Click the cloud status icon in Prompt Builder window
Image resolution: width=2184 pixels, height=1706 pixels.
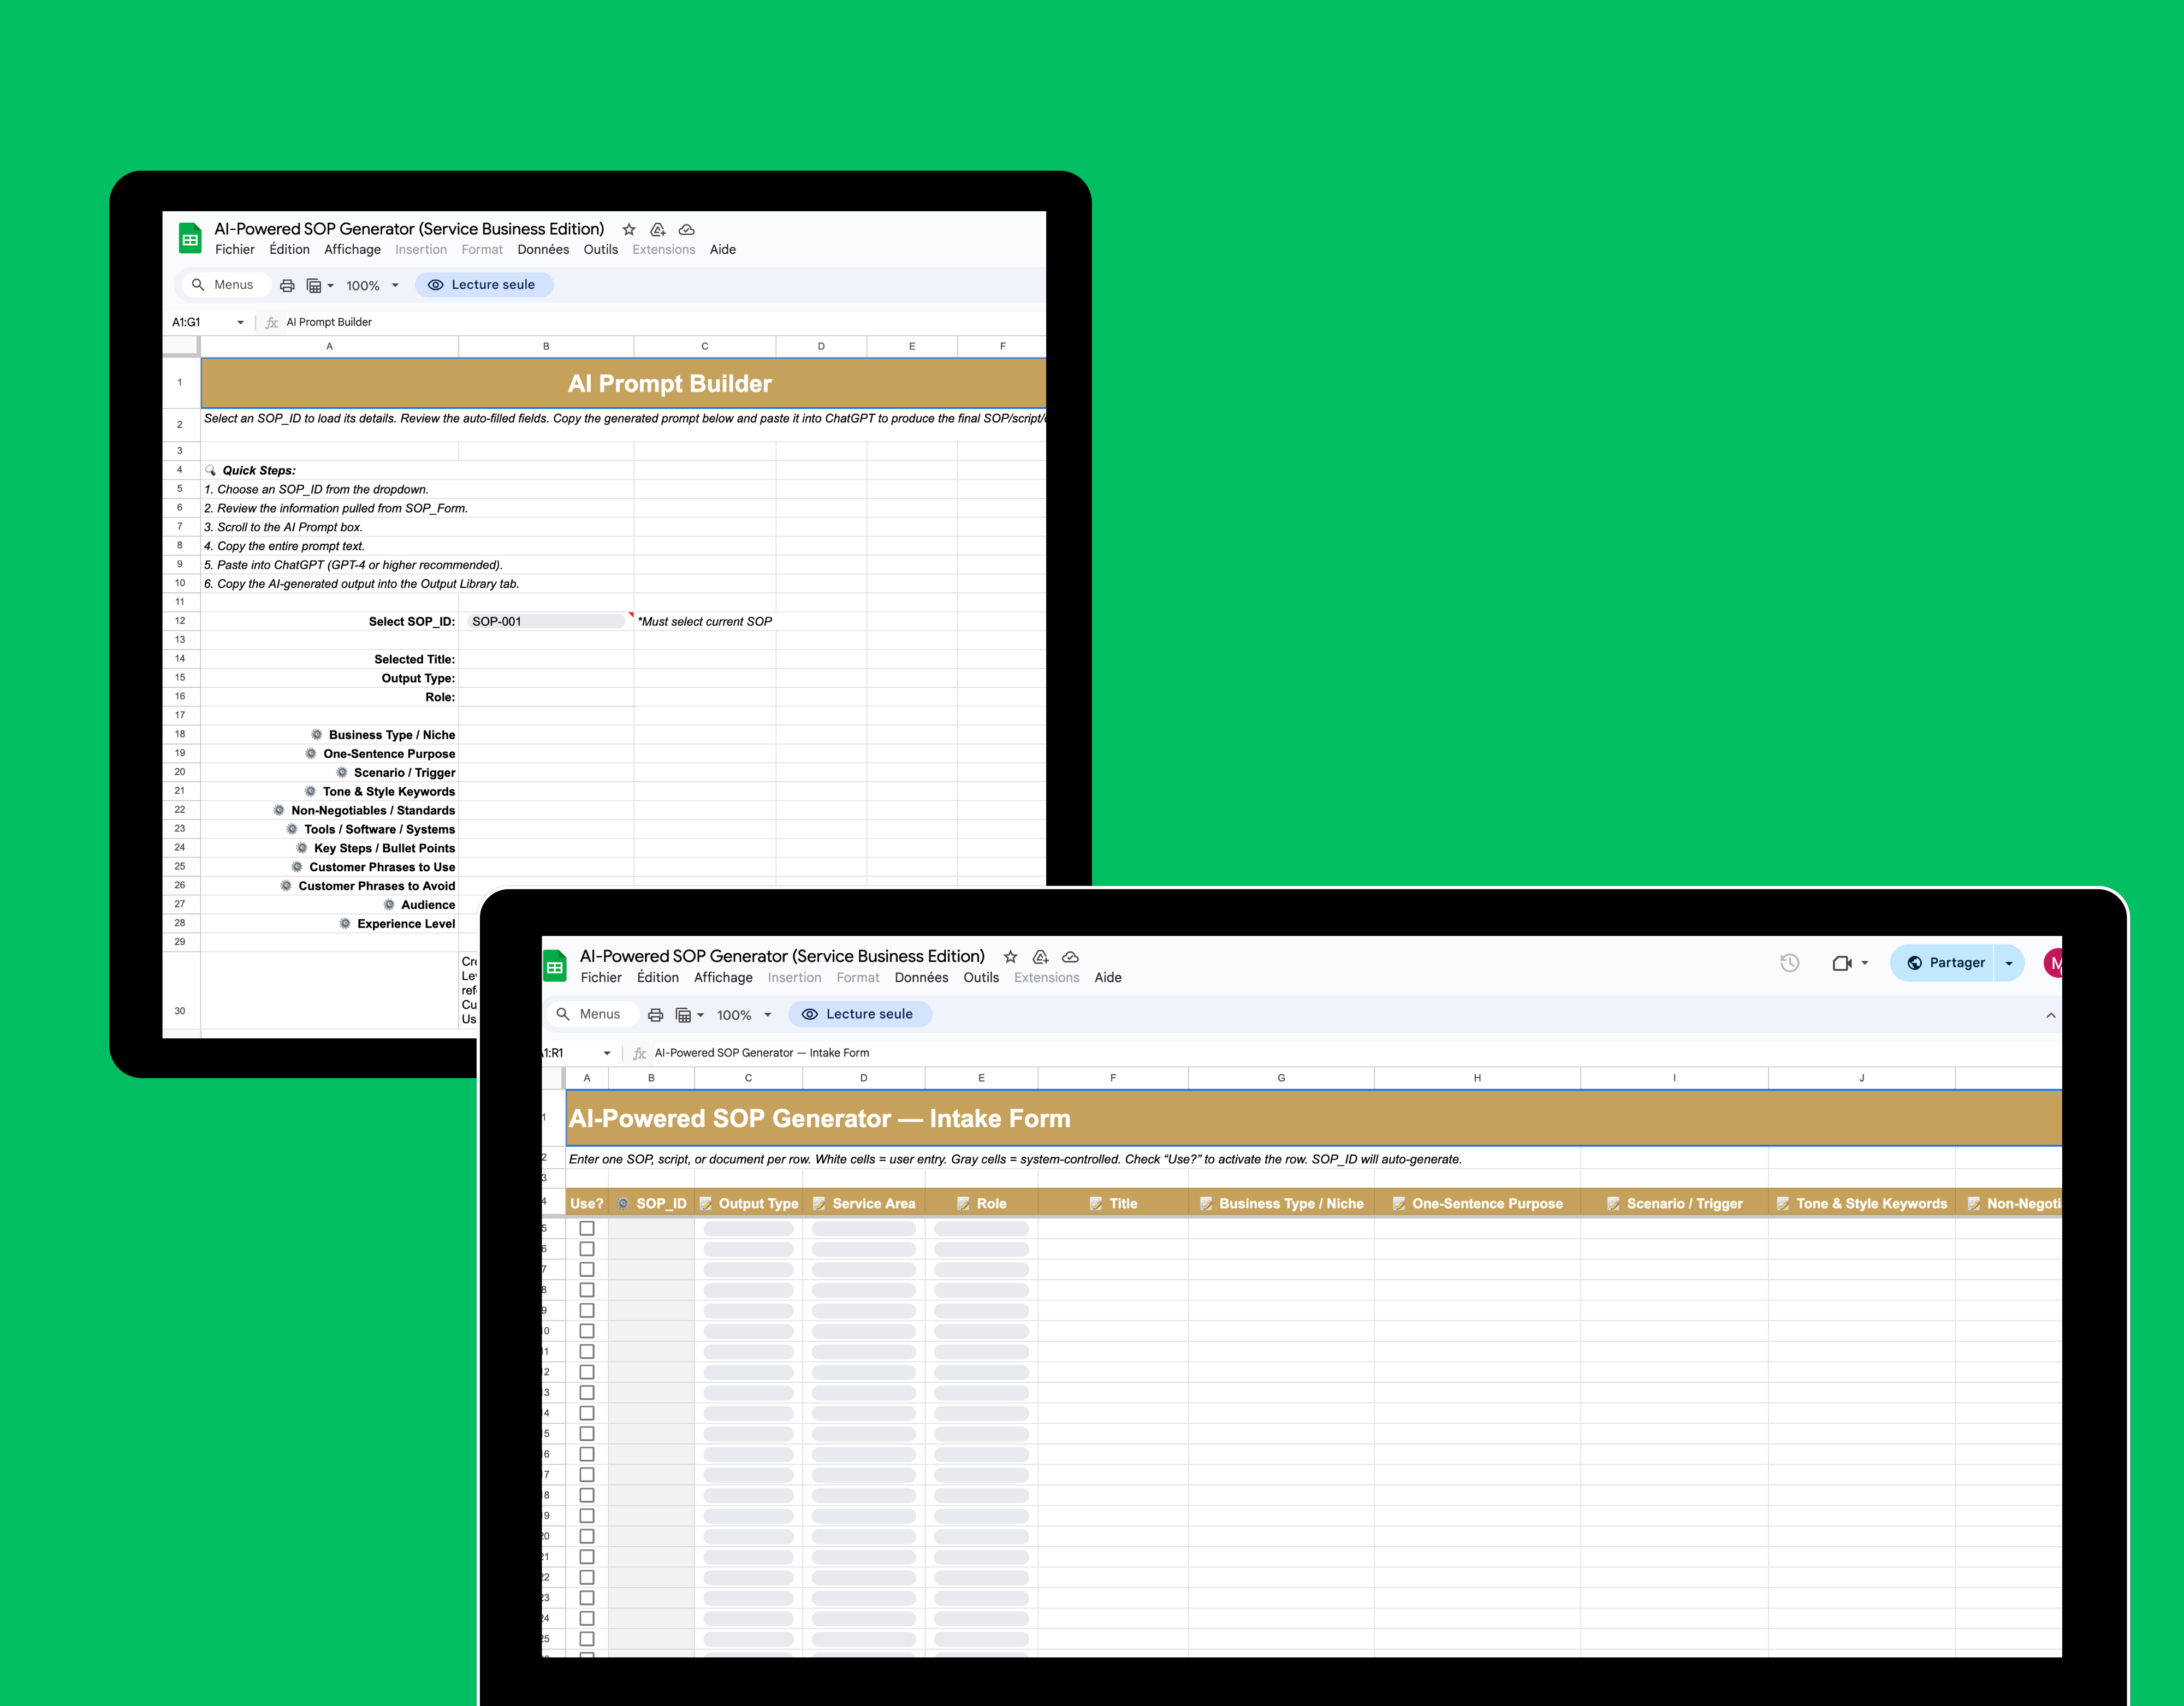686,229
